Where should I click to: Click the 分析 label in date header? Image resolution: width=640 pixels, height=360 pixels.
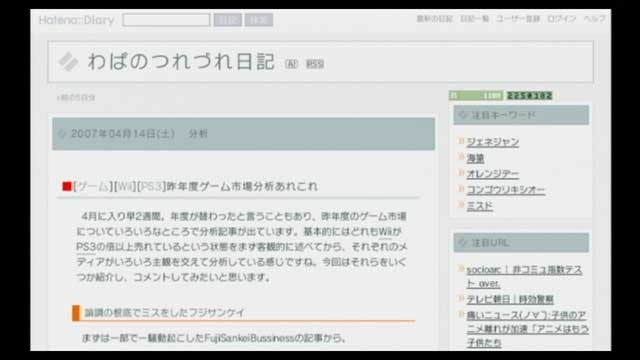click(198, 133)
